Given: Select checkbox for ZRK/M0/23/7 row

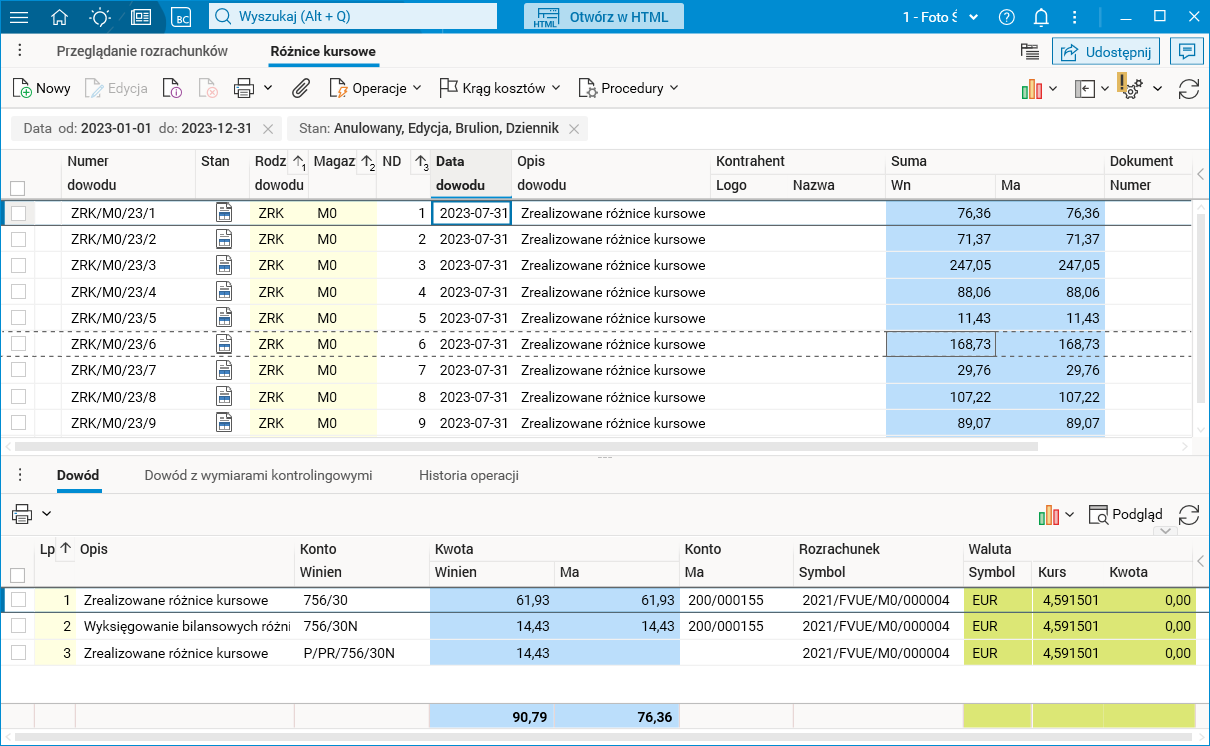Looking at the screenshot, I should point(18,370).
